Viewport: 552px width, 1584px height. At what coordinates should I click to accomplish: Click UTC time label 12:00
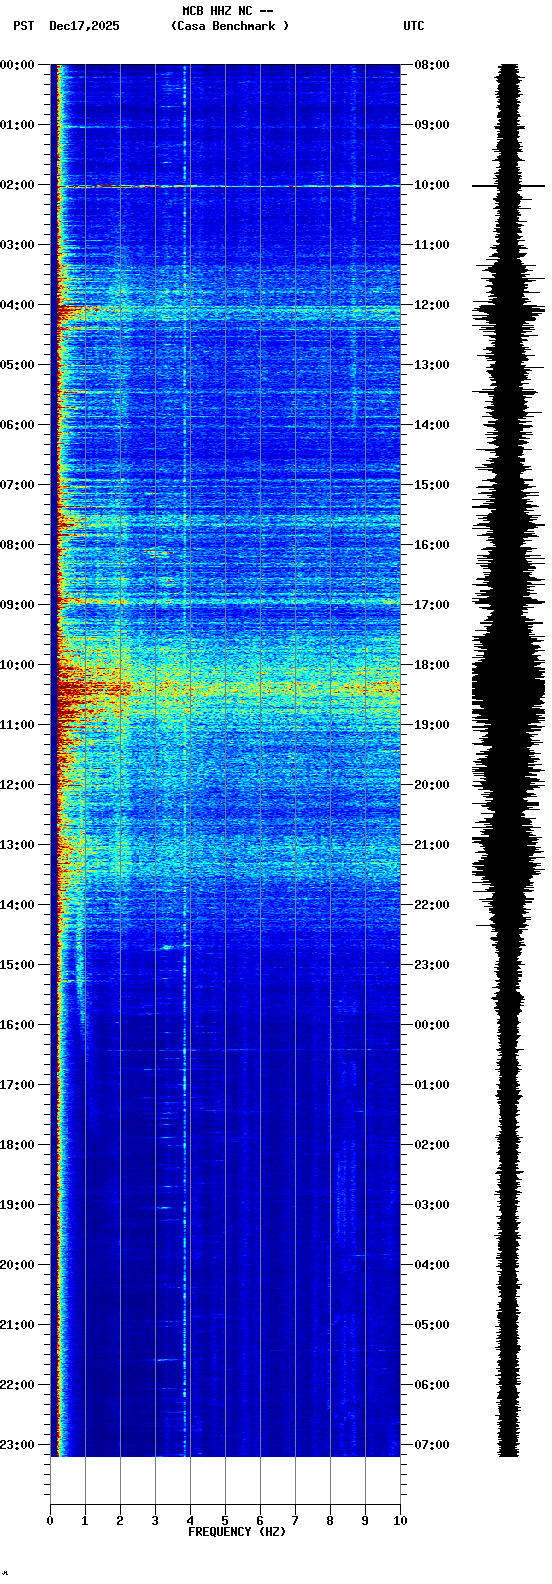432,305
